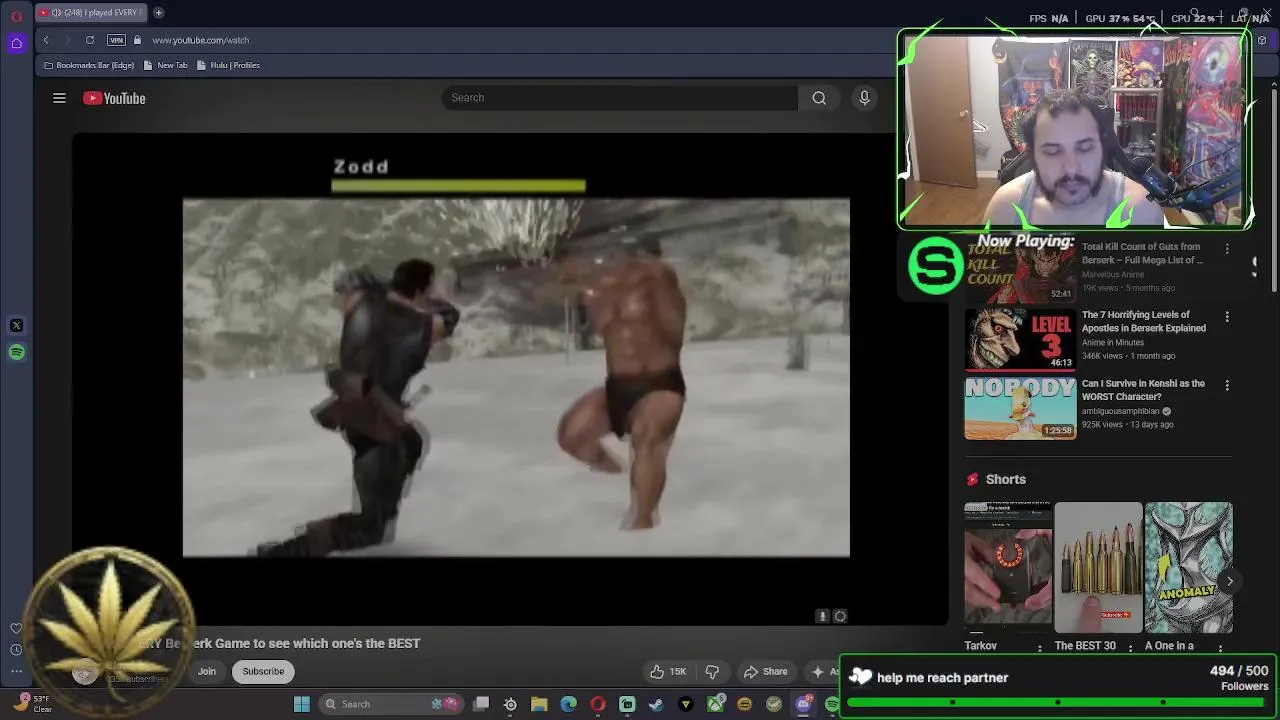Open Spotify in Opera sidebar
Image resolution: width=1280 pixels, height=720 pixels.
[x=16, y=352]
